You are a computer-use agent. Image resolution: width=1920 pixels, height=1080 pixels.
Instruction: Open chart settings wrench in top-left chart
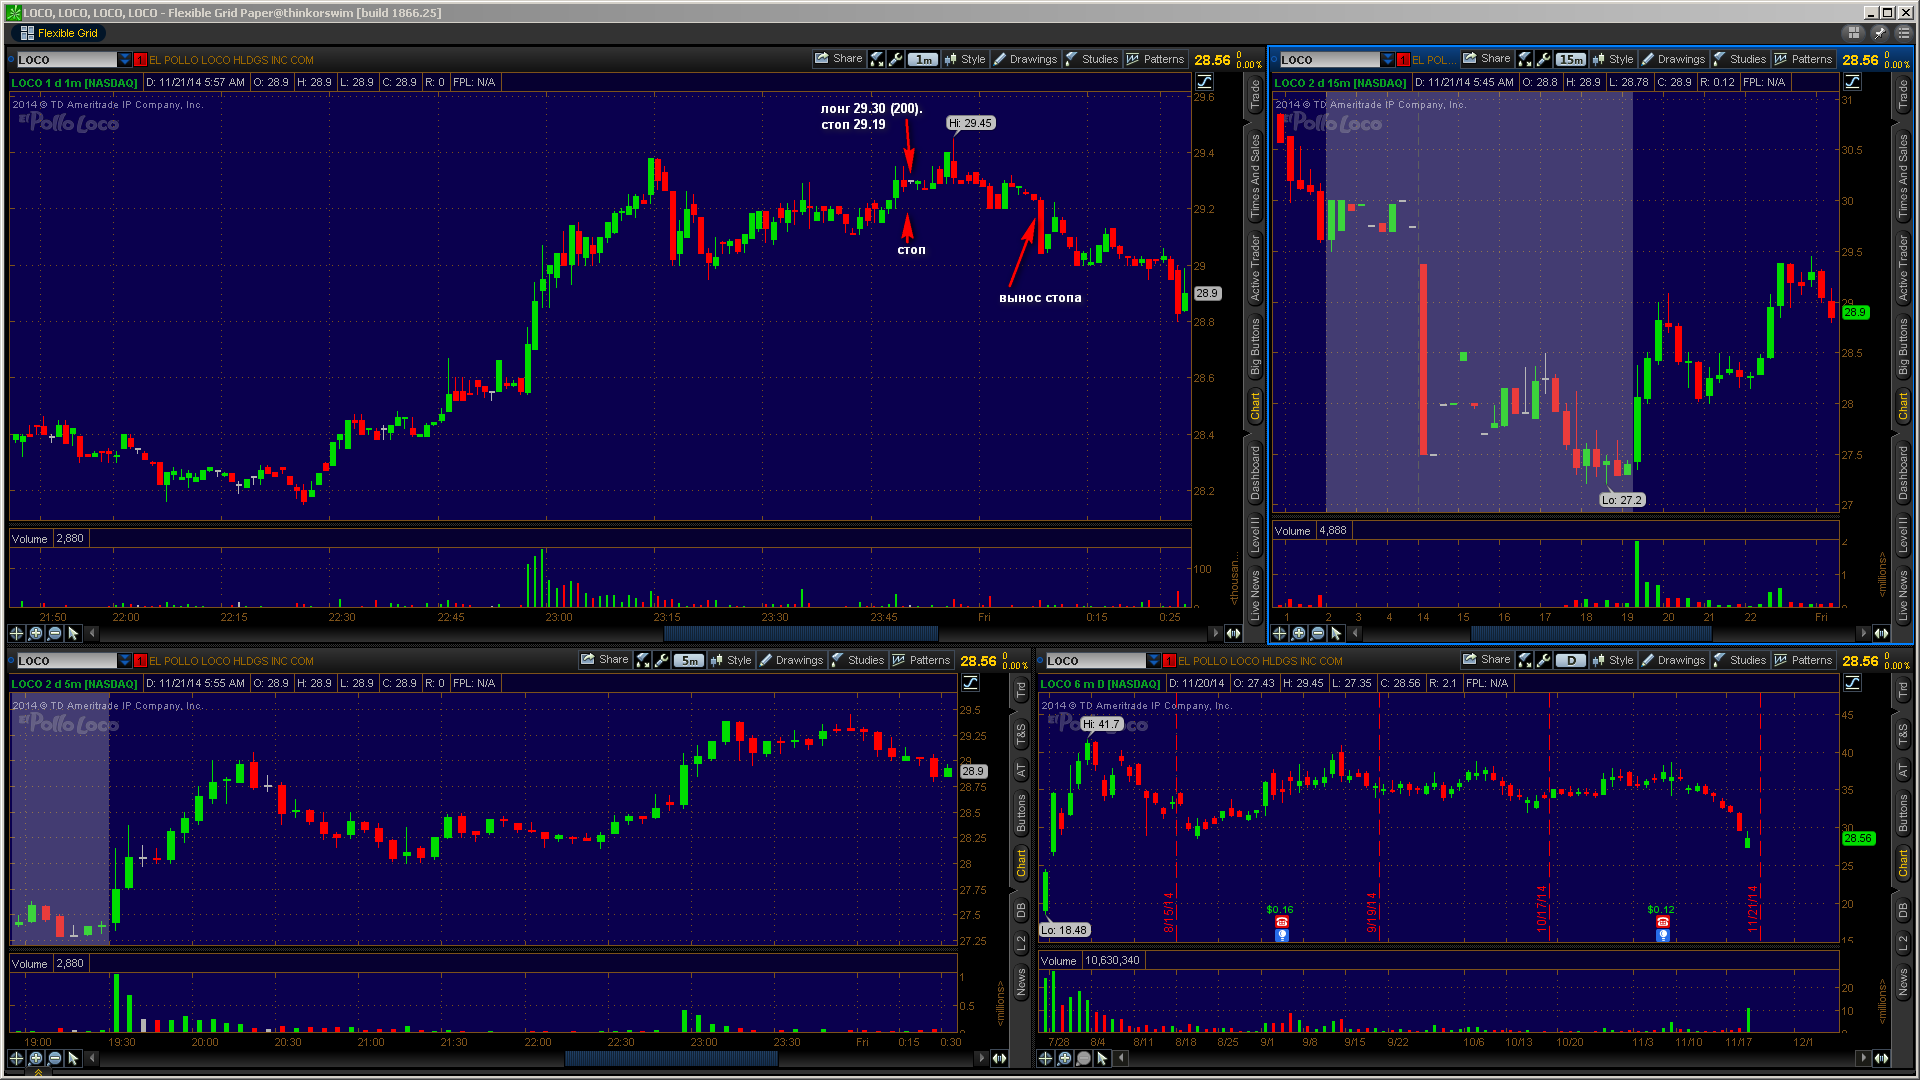tap(895, 59)
